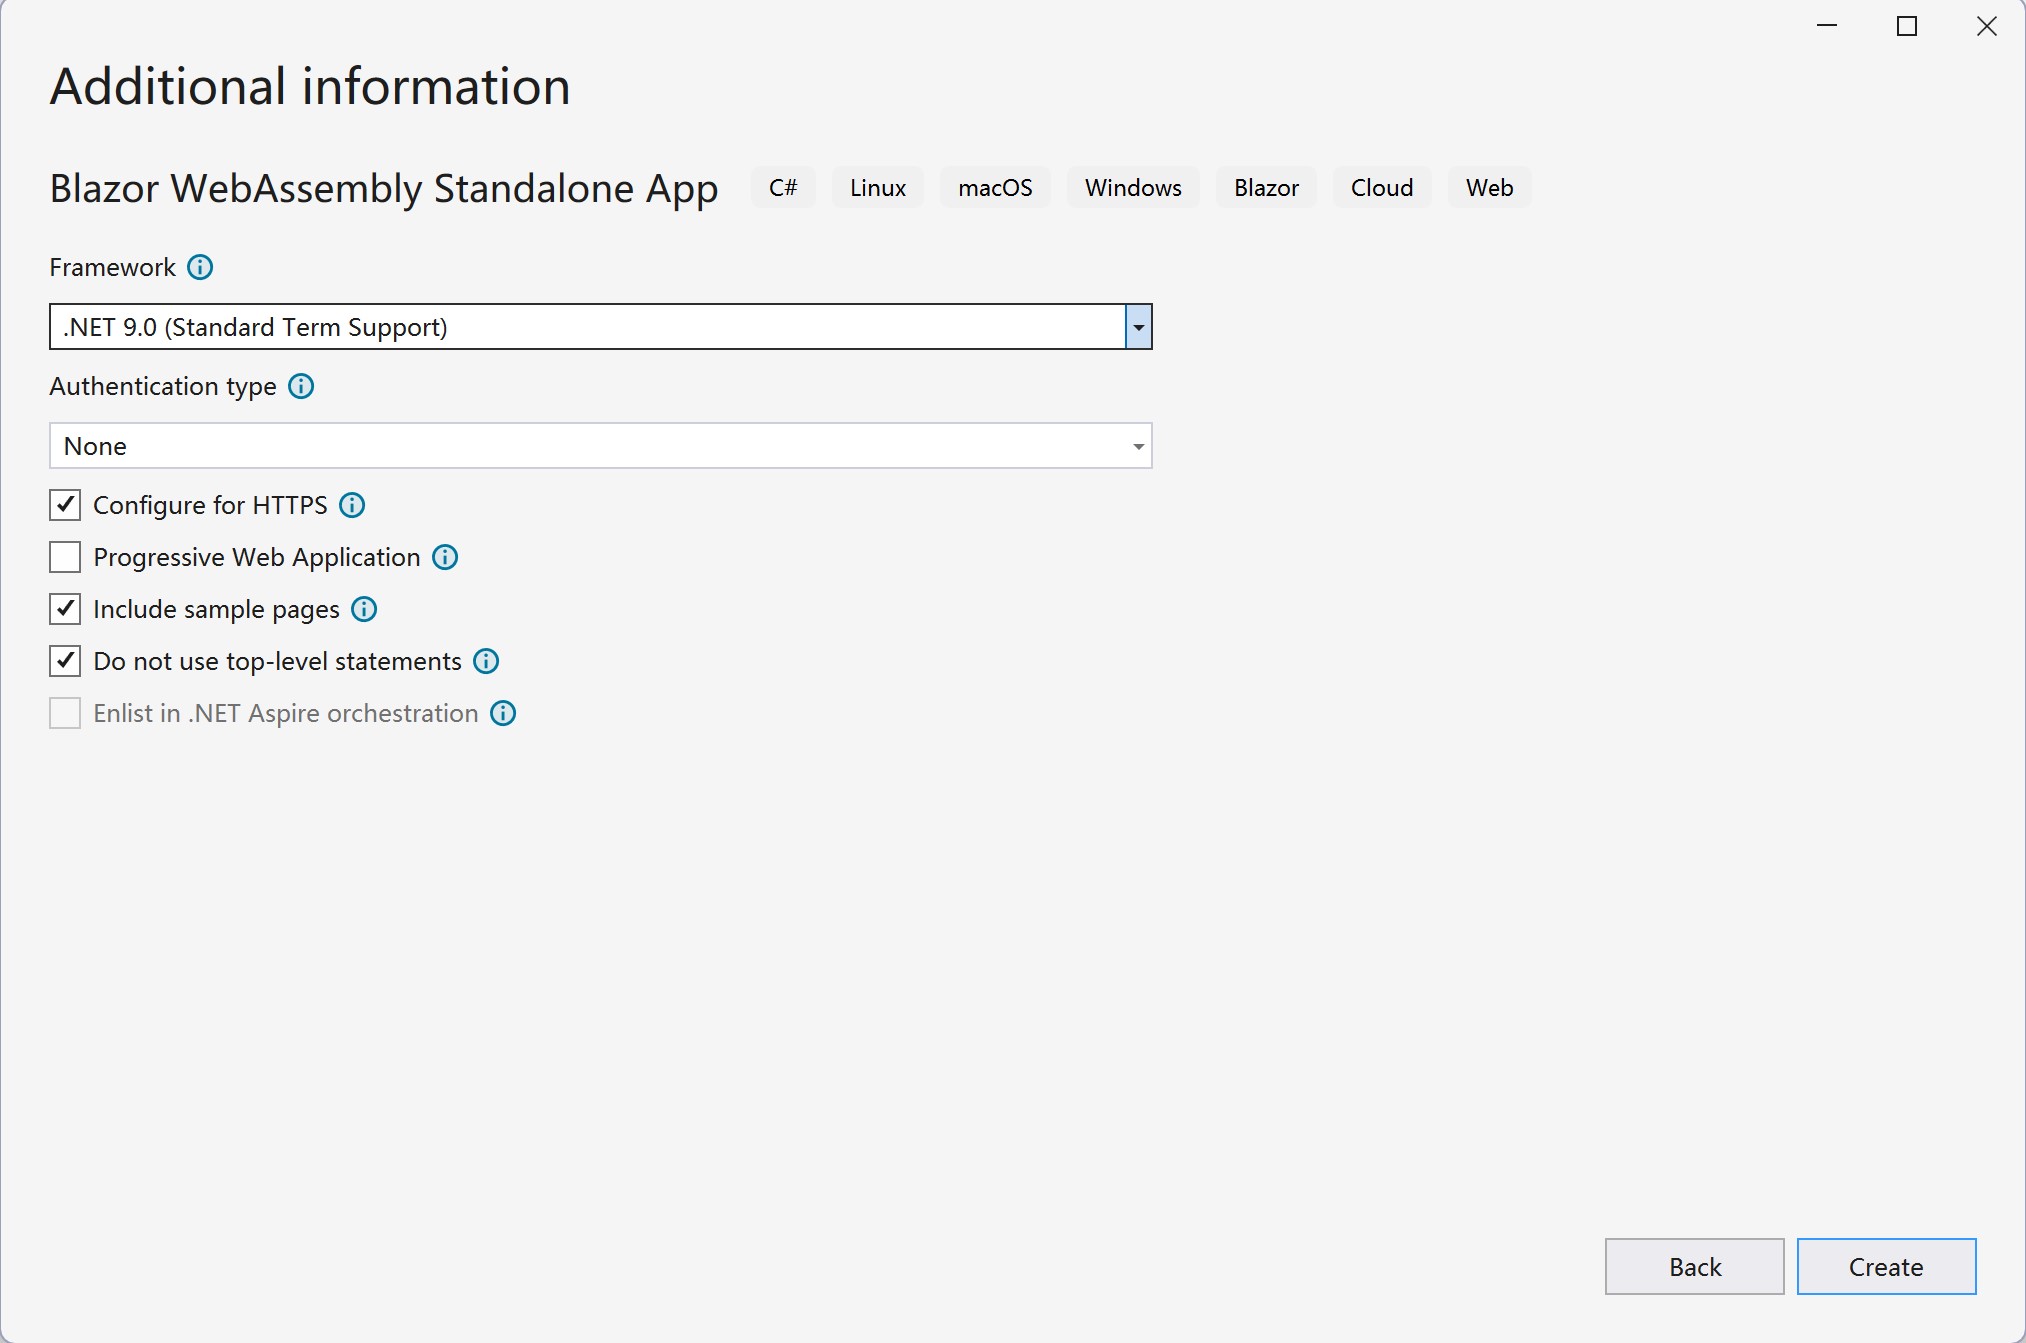Click the Web tag
The image size is (2026, 1343).
tap(1489, 188)
